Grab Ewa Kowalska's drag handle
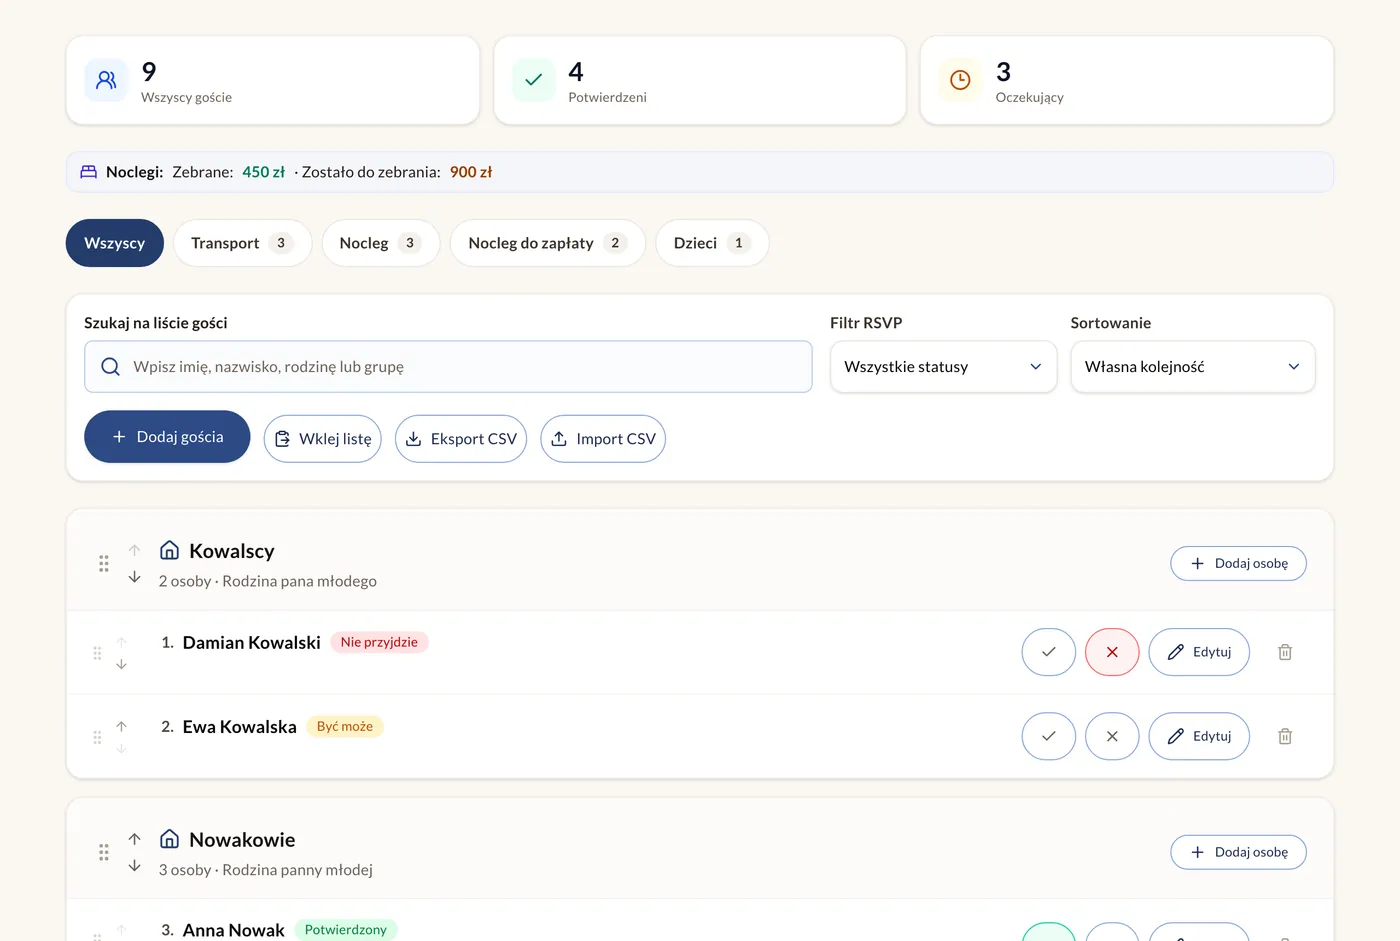This screenshot has width=1400, height=941. (97, 737)
